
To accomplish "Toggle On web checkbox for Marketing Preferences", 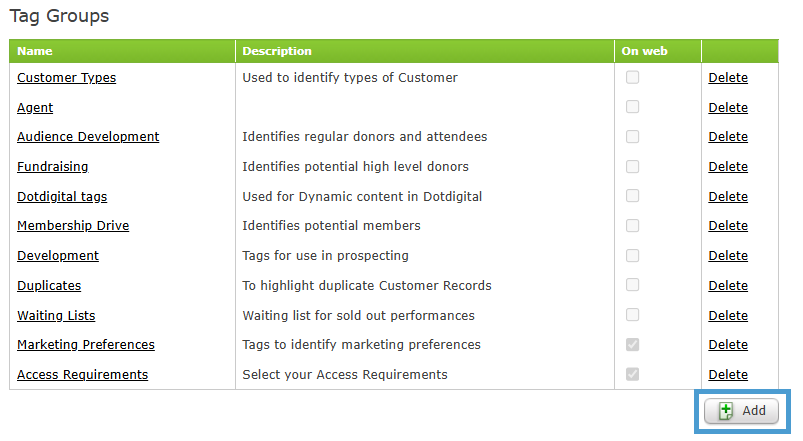I will (x=632, y=345).
